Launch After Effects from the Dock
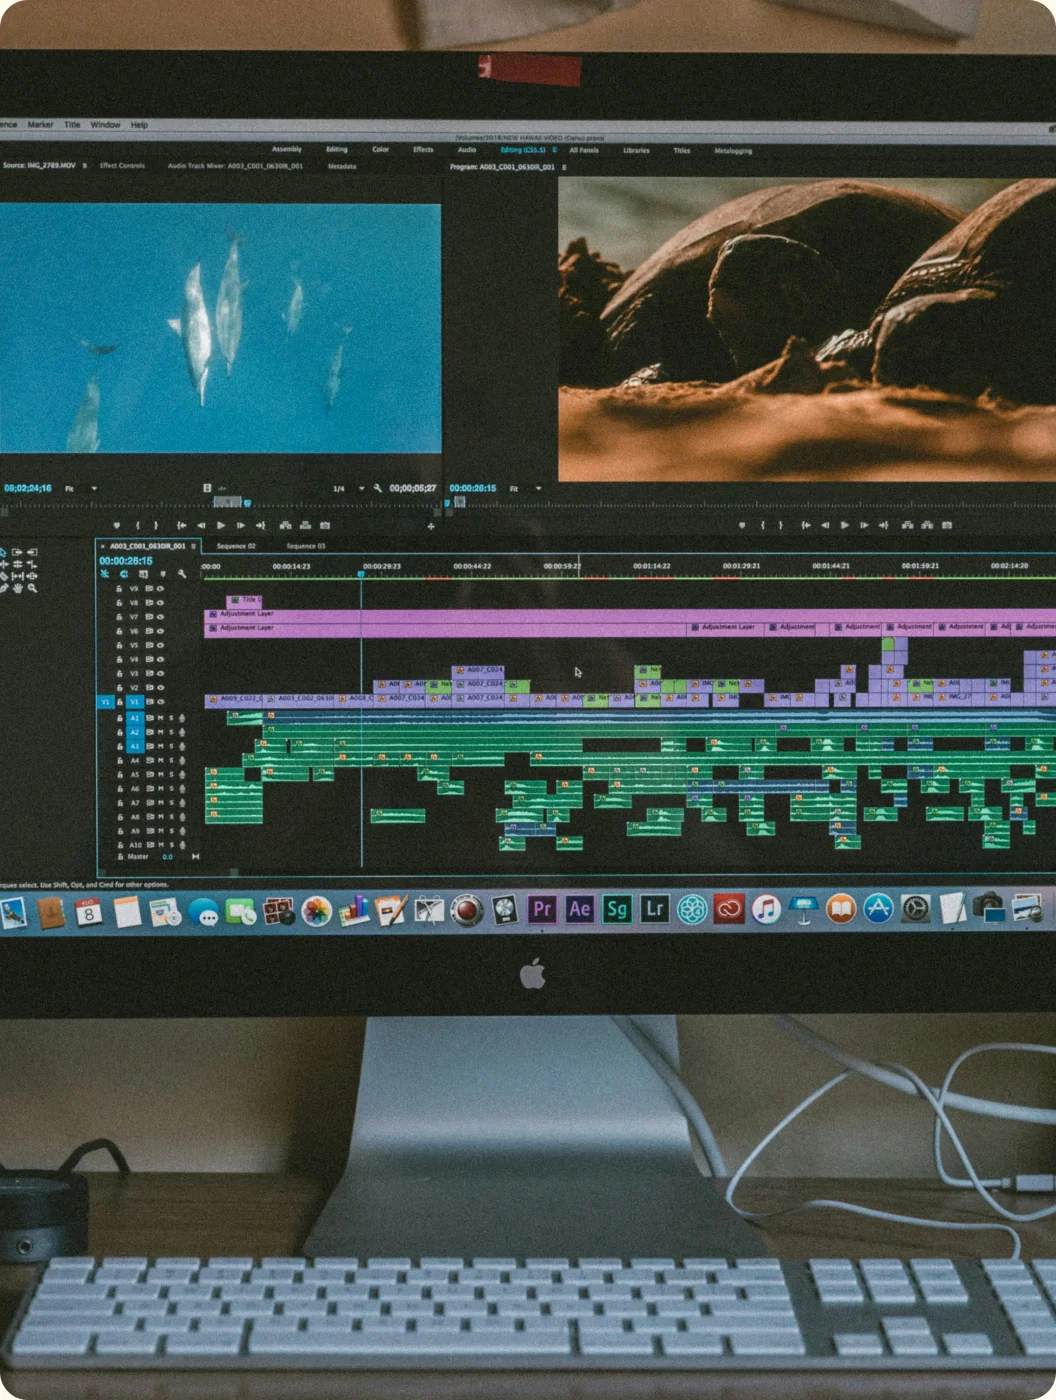 [x=579, y=909]
